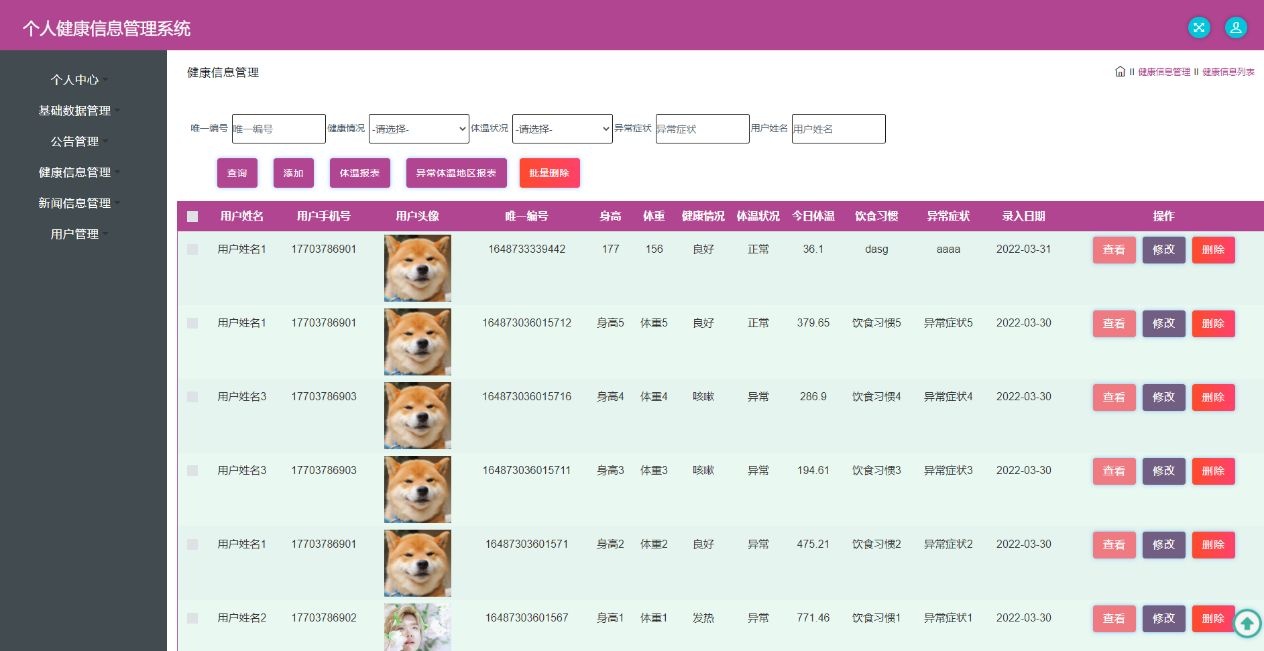The width and height of the screenshot is (1264, 651).
Task: Expand 基础数据管理 in the sidebar
Action: tap(80, 110)
